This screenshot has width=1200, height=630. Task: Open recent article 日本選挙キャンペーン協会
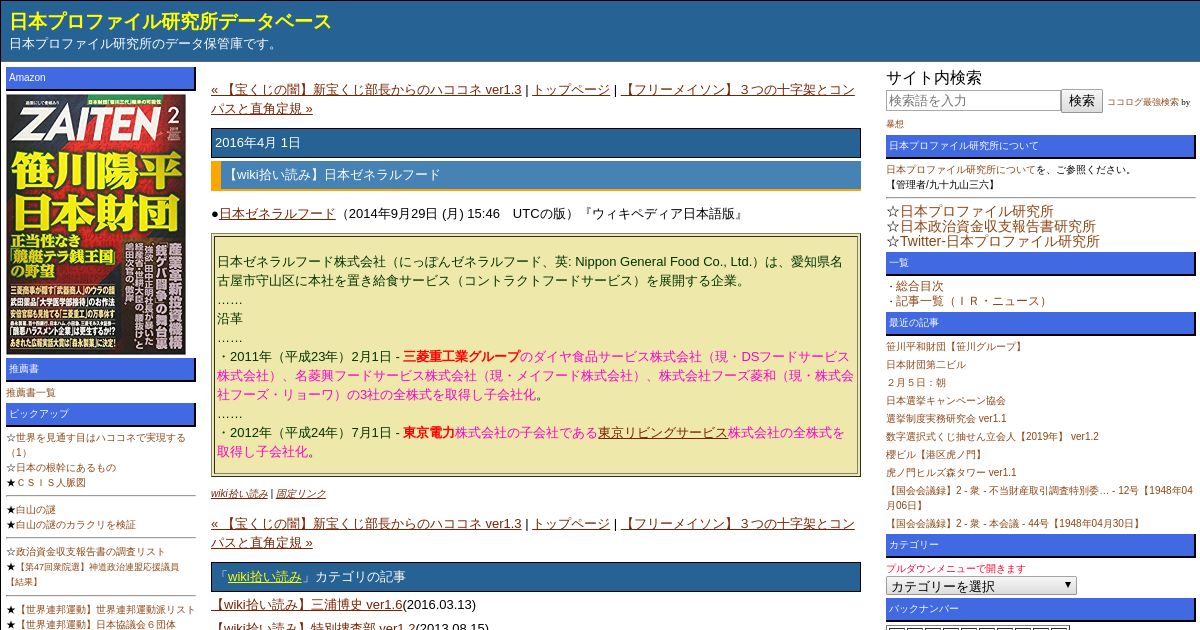946,401
